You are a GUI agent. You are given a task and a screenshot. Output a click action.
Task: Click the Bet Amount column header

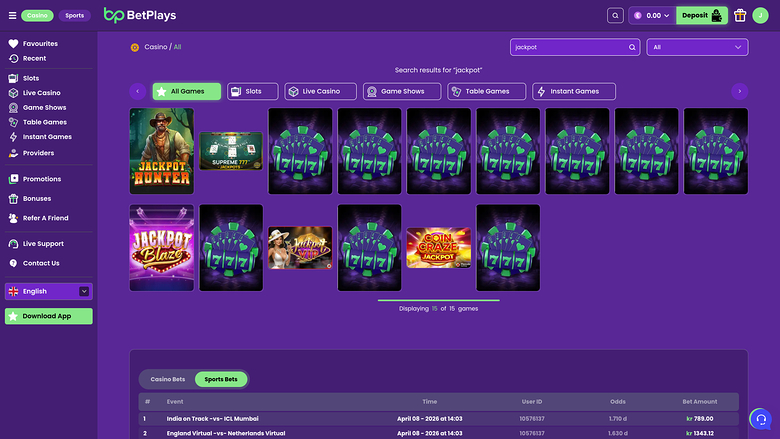coord(699,402)
